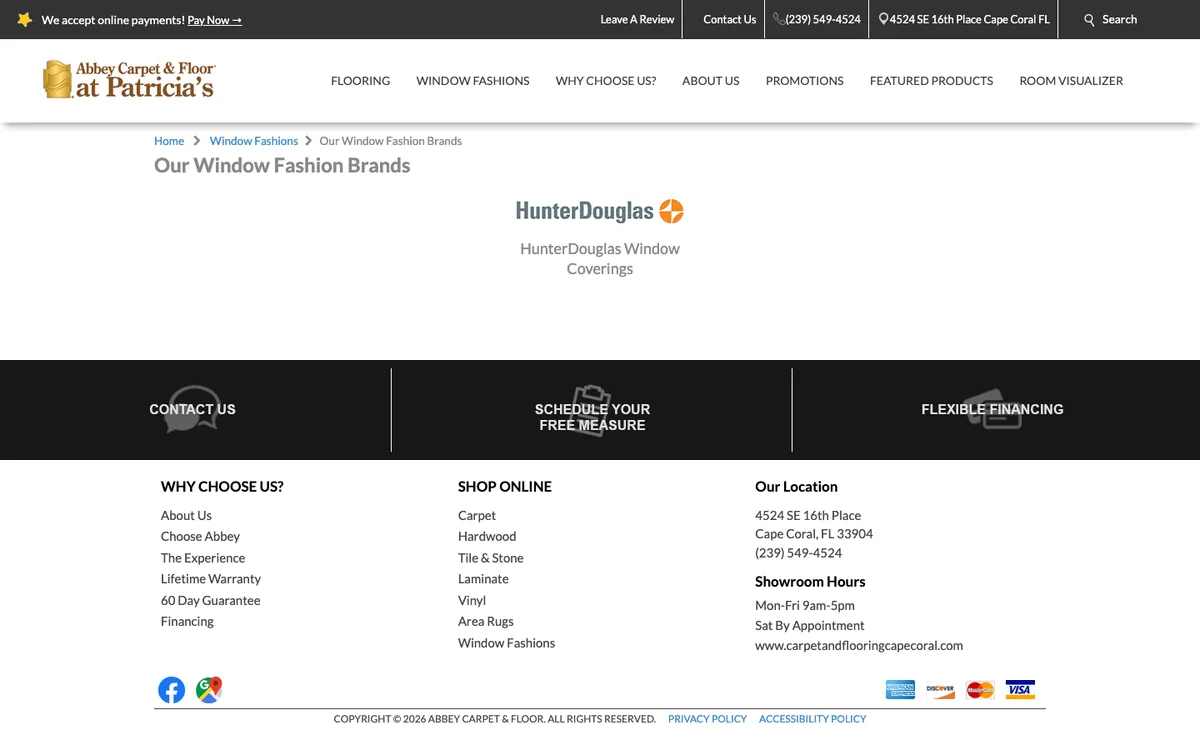Click the Sat By Appointment text
1200x750 pixels.
point(809,625)
